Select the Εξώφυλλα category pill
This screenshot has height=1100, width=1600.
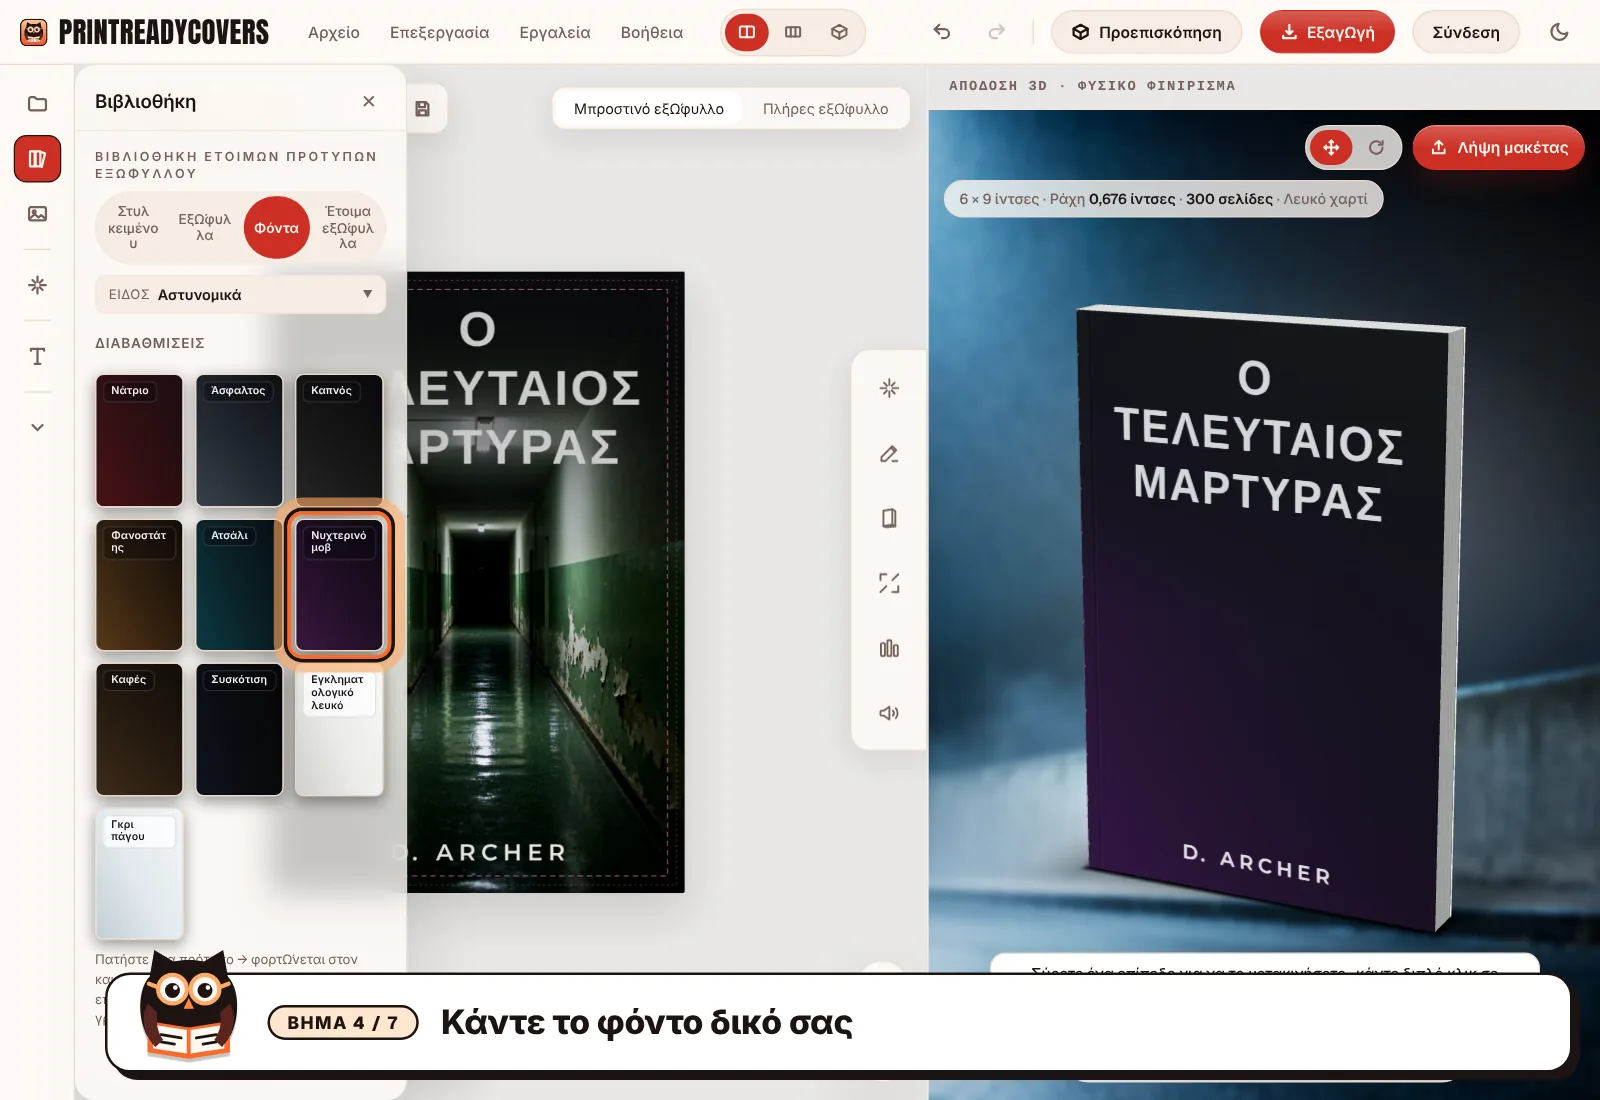[x=205, y=227]
